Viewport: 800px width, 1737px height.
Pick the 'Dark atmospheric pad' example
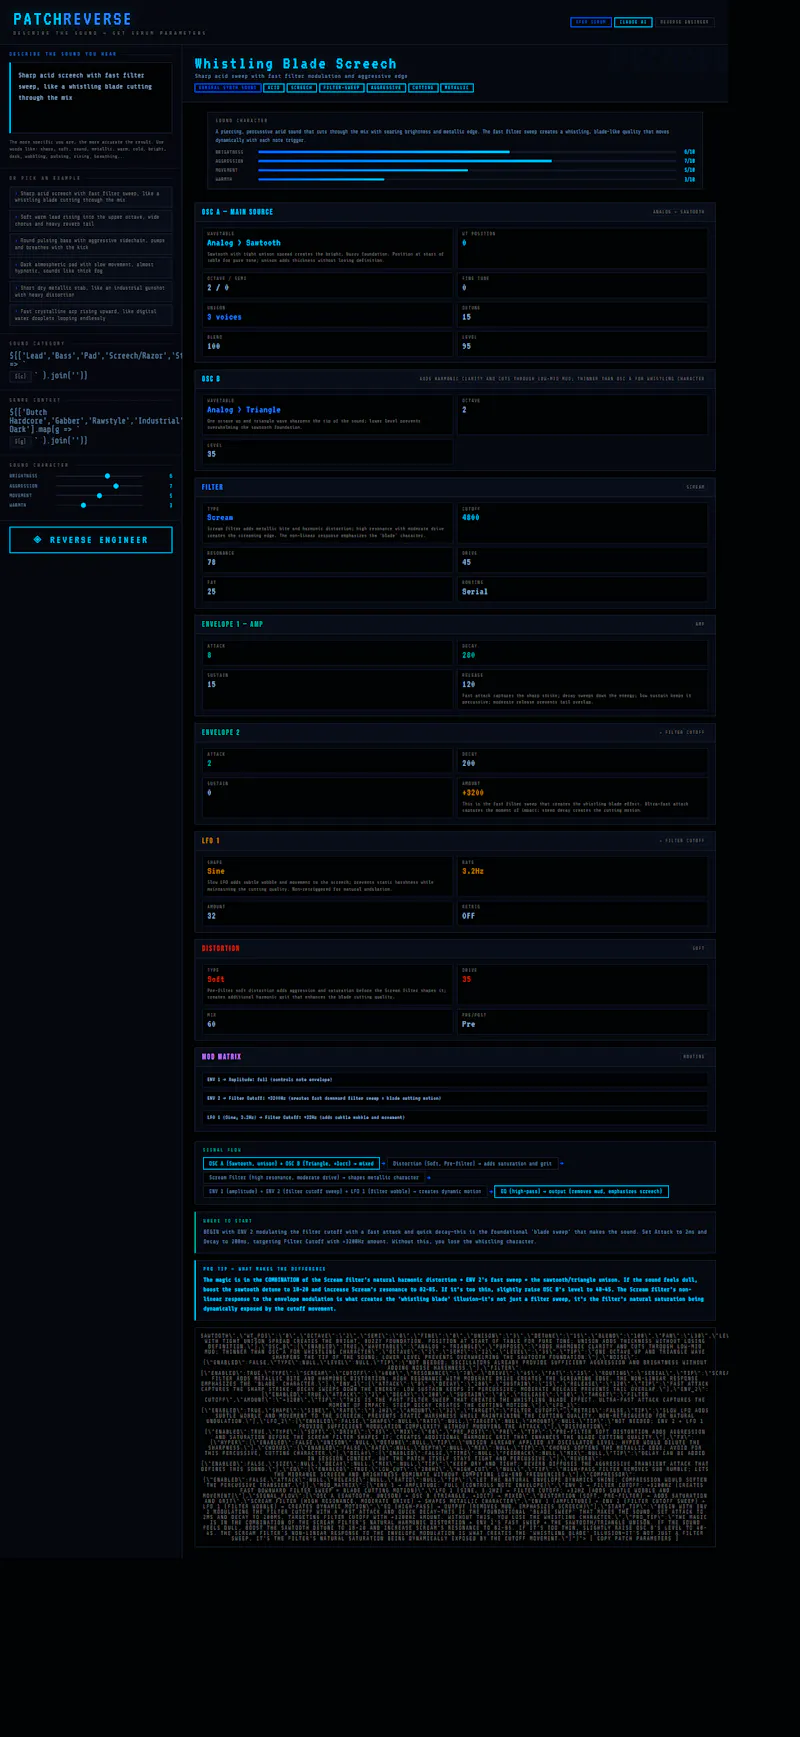(x=91, y=268)
